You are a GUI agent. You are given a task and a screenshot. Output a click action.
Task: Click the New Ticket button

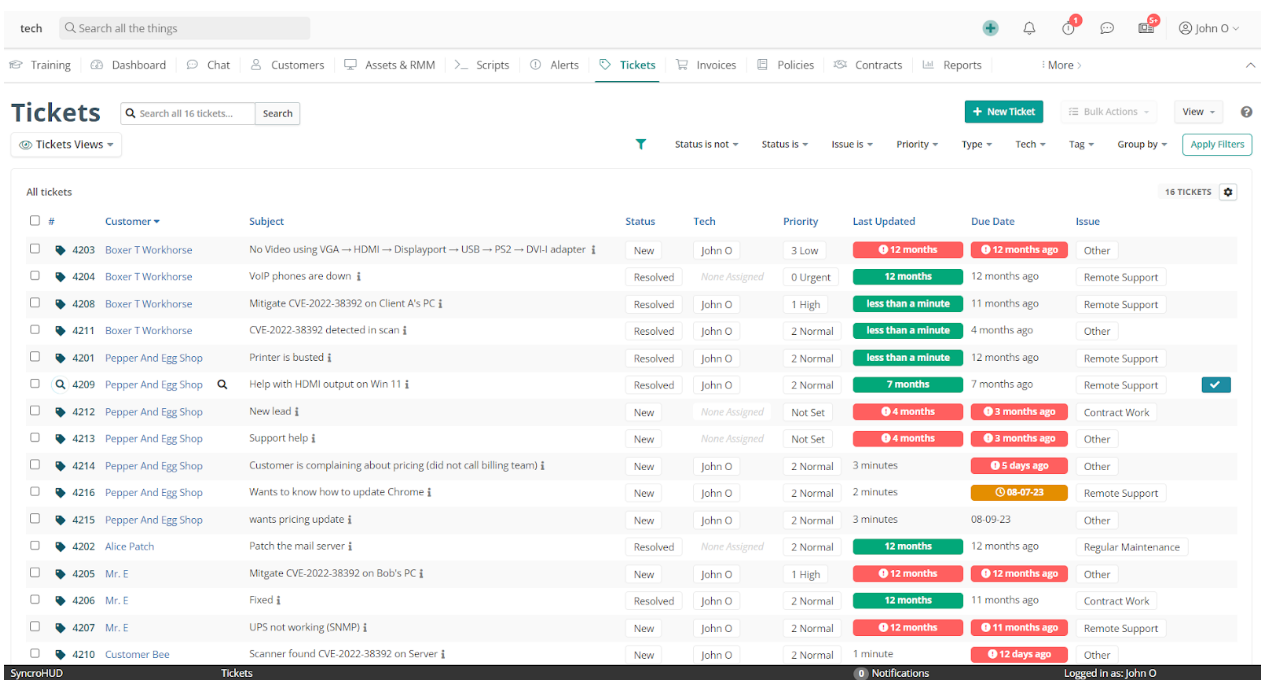click(x=1003, y=111)
